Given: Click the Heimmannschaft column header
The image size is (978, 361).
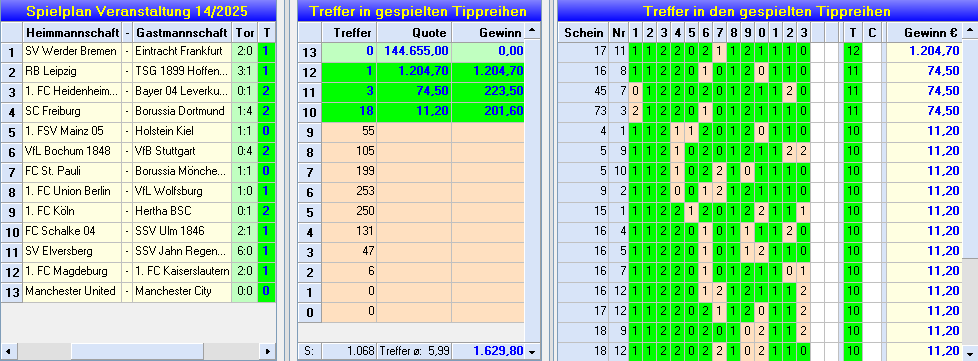Looking at the screenshot, I should click(72, 32).
